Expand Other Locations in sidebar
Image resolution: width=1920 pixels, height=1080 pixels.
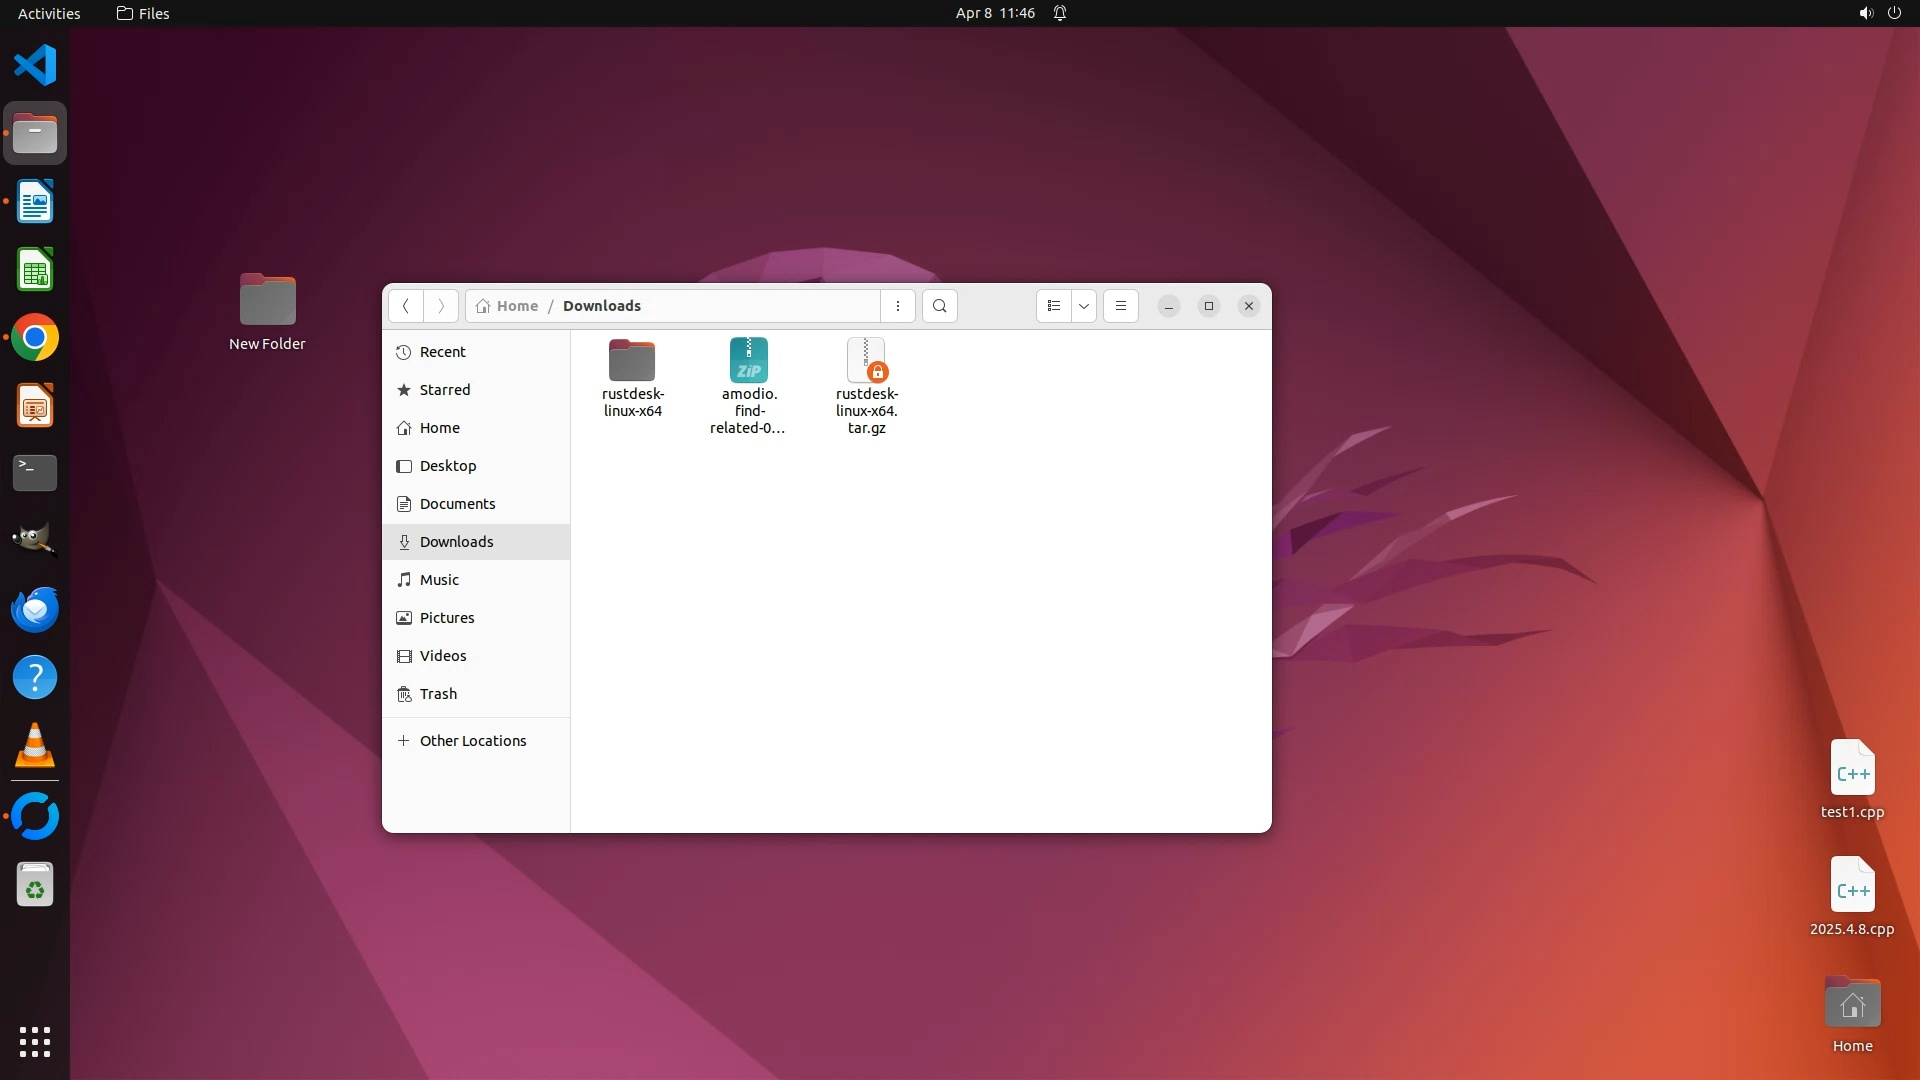click(472, 741)
